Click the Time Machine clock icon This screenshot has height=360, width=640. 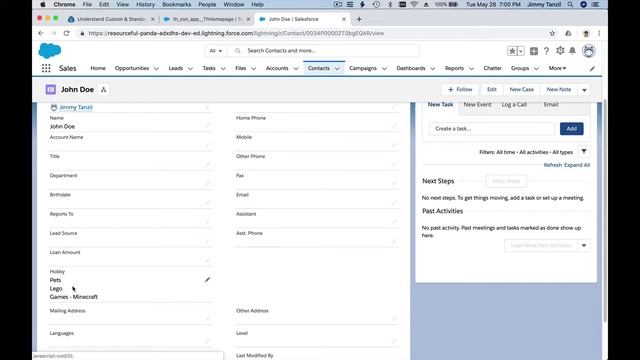pos(376,4)
